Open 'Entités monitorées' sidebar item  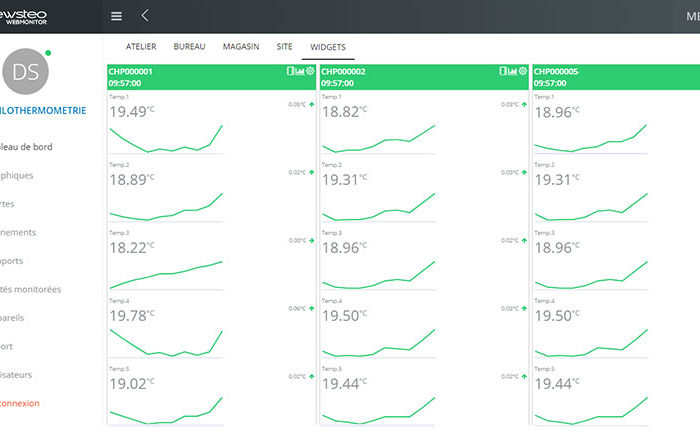30,290
